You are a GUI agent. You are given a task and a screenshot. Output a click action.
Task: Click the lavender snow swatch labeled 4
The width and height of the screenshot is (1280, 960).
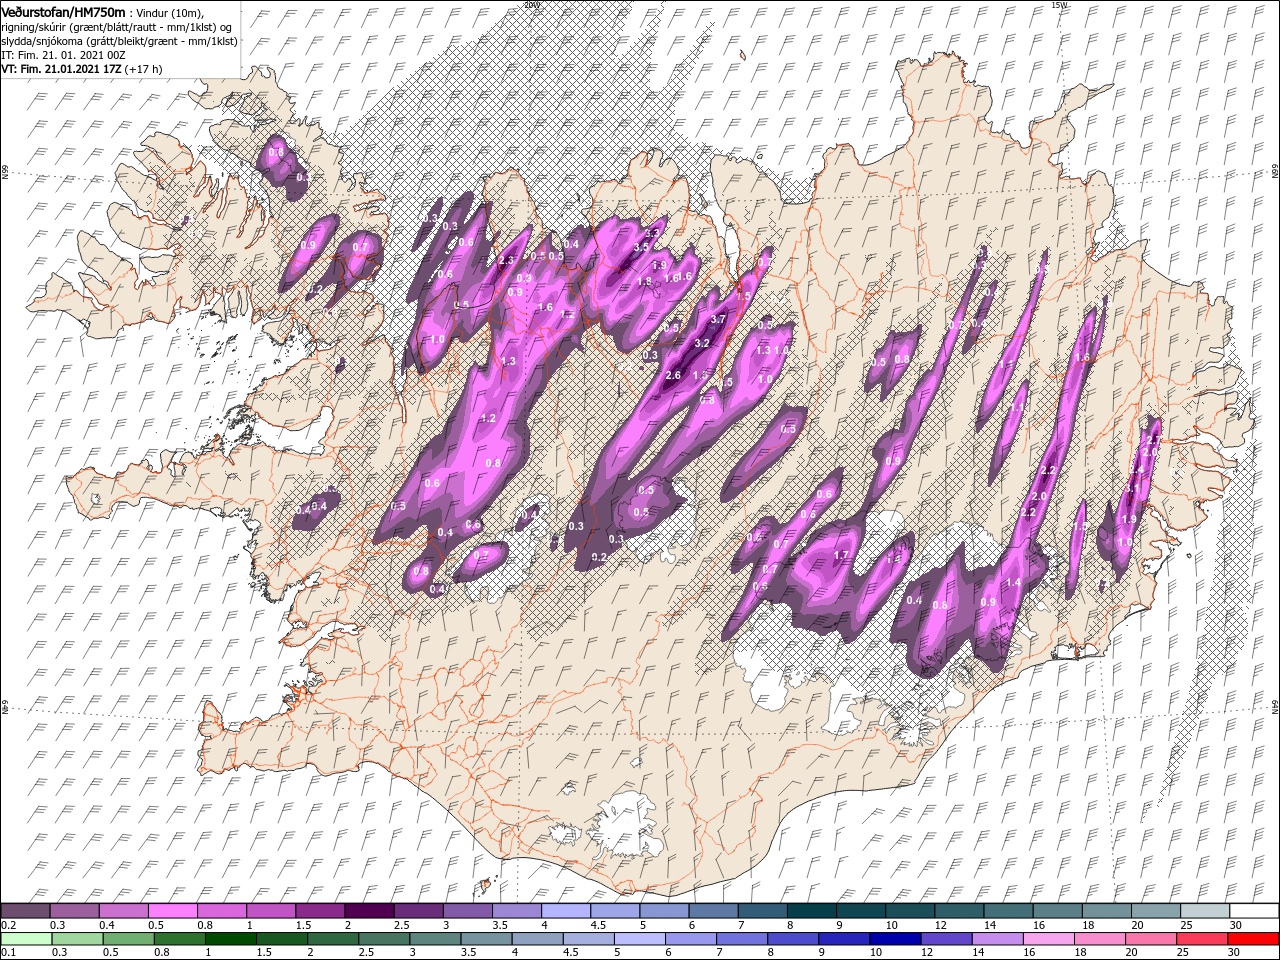tap(566, 911)
